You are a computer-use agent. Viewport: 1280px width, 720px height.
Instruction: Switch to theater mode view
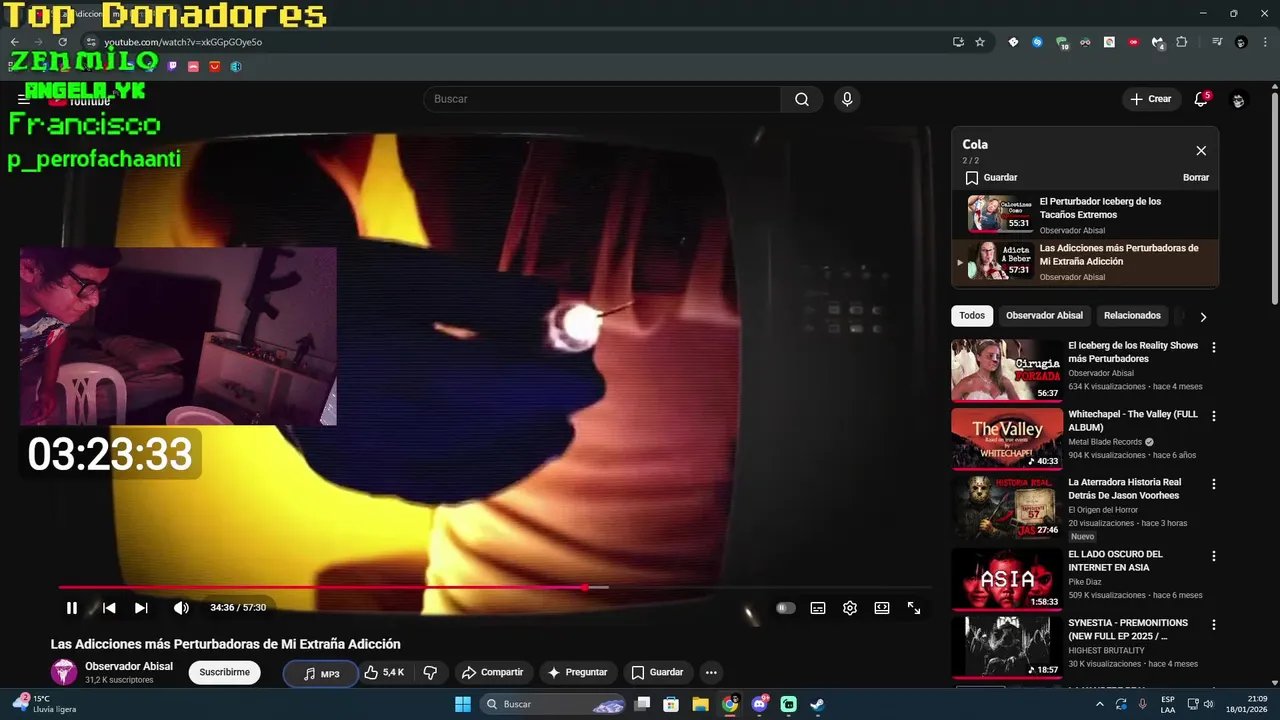pos(882,608)
